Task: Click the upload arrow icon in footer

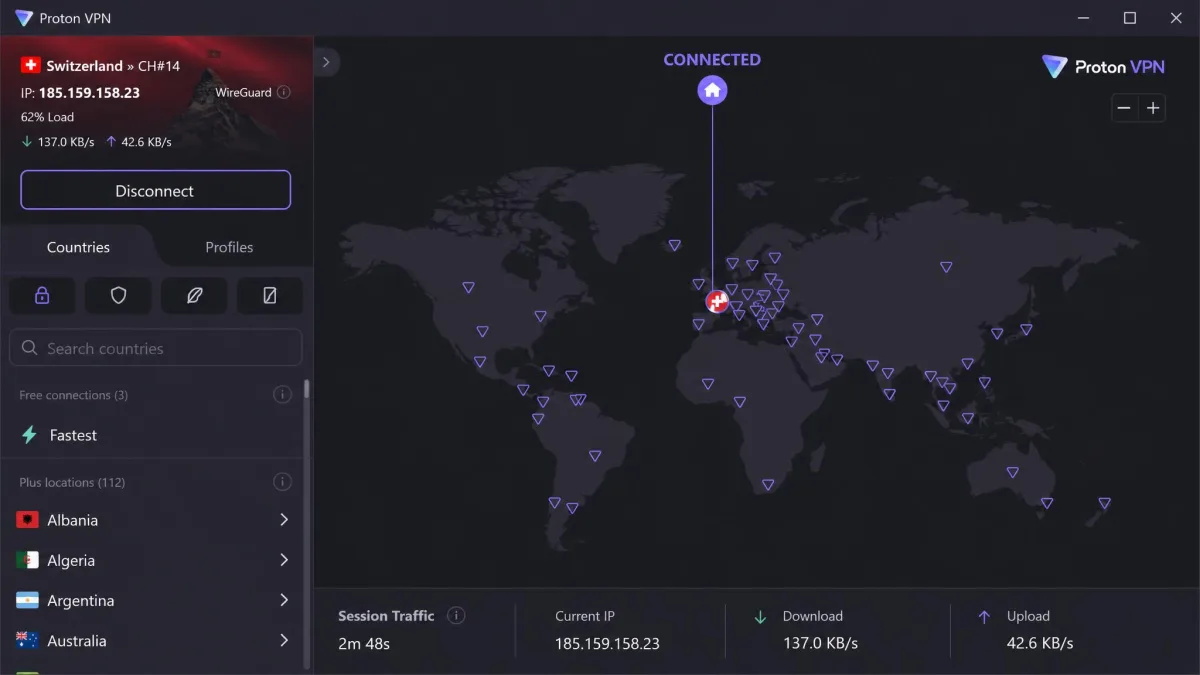Action: (984, 617)
